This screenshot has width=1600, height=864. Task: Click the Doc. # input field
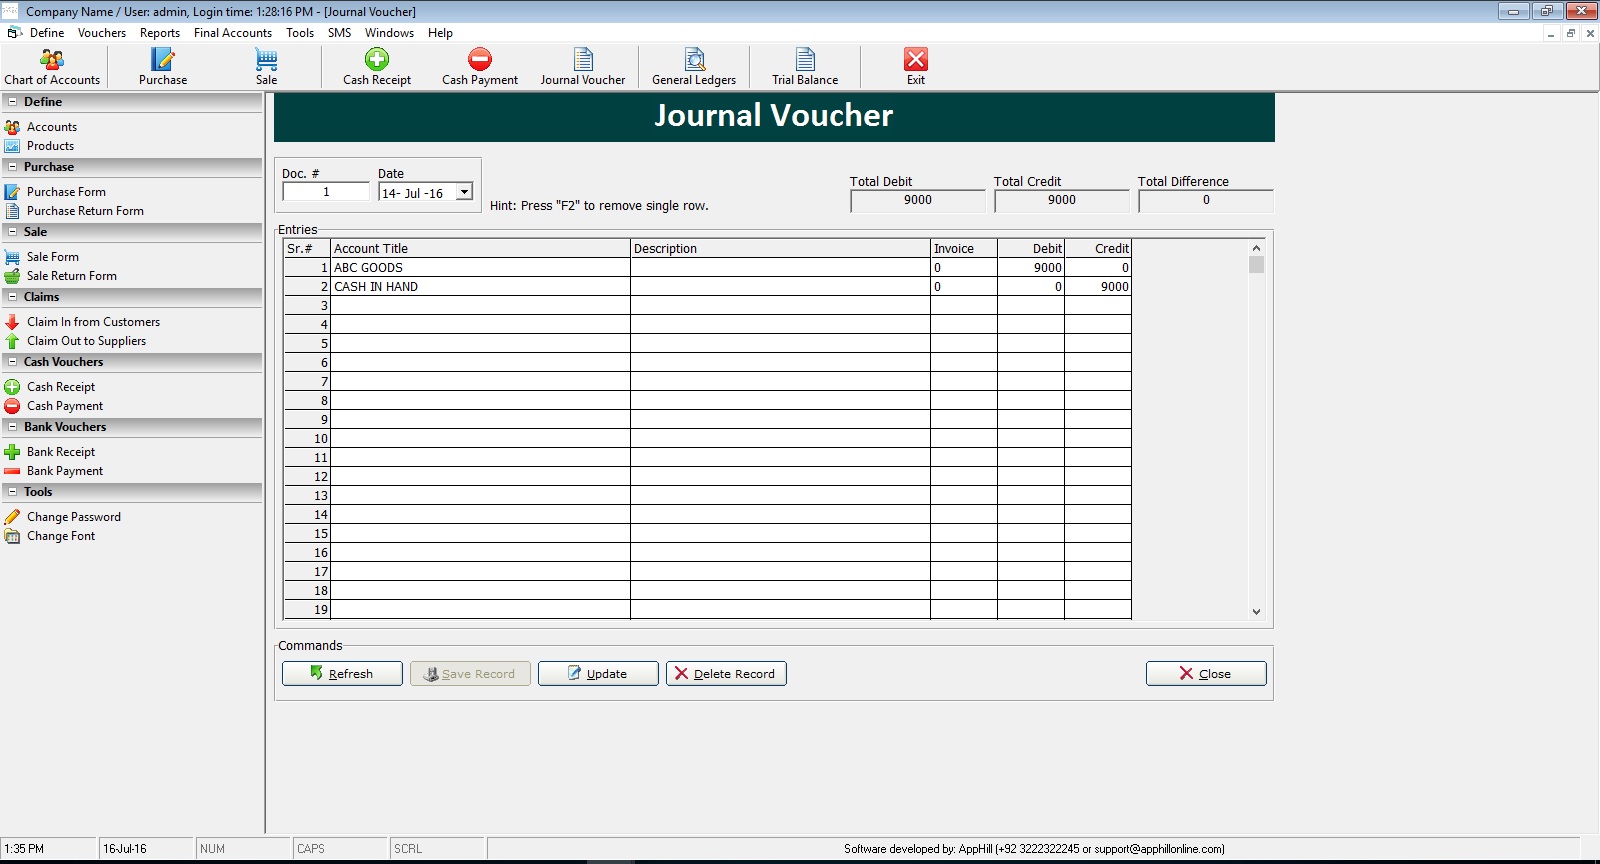point(326,192)
